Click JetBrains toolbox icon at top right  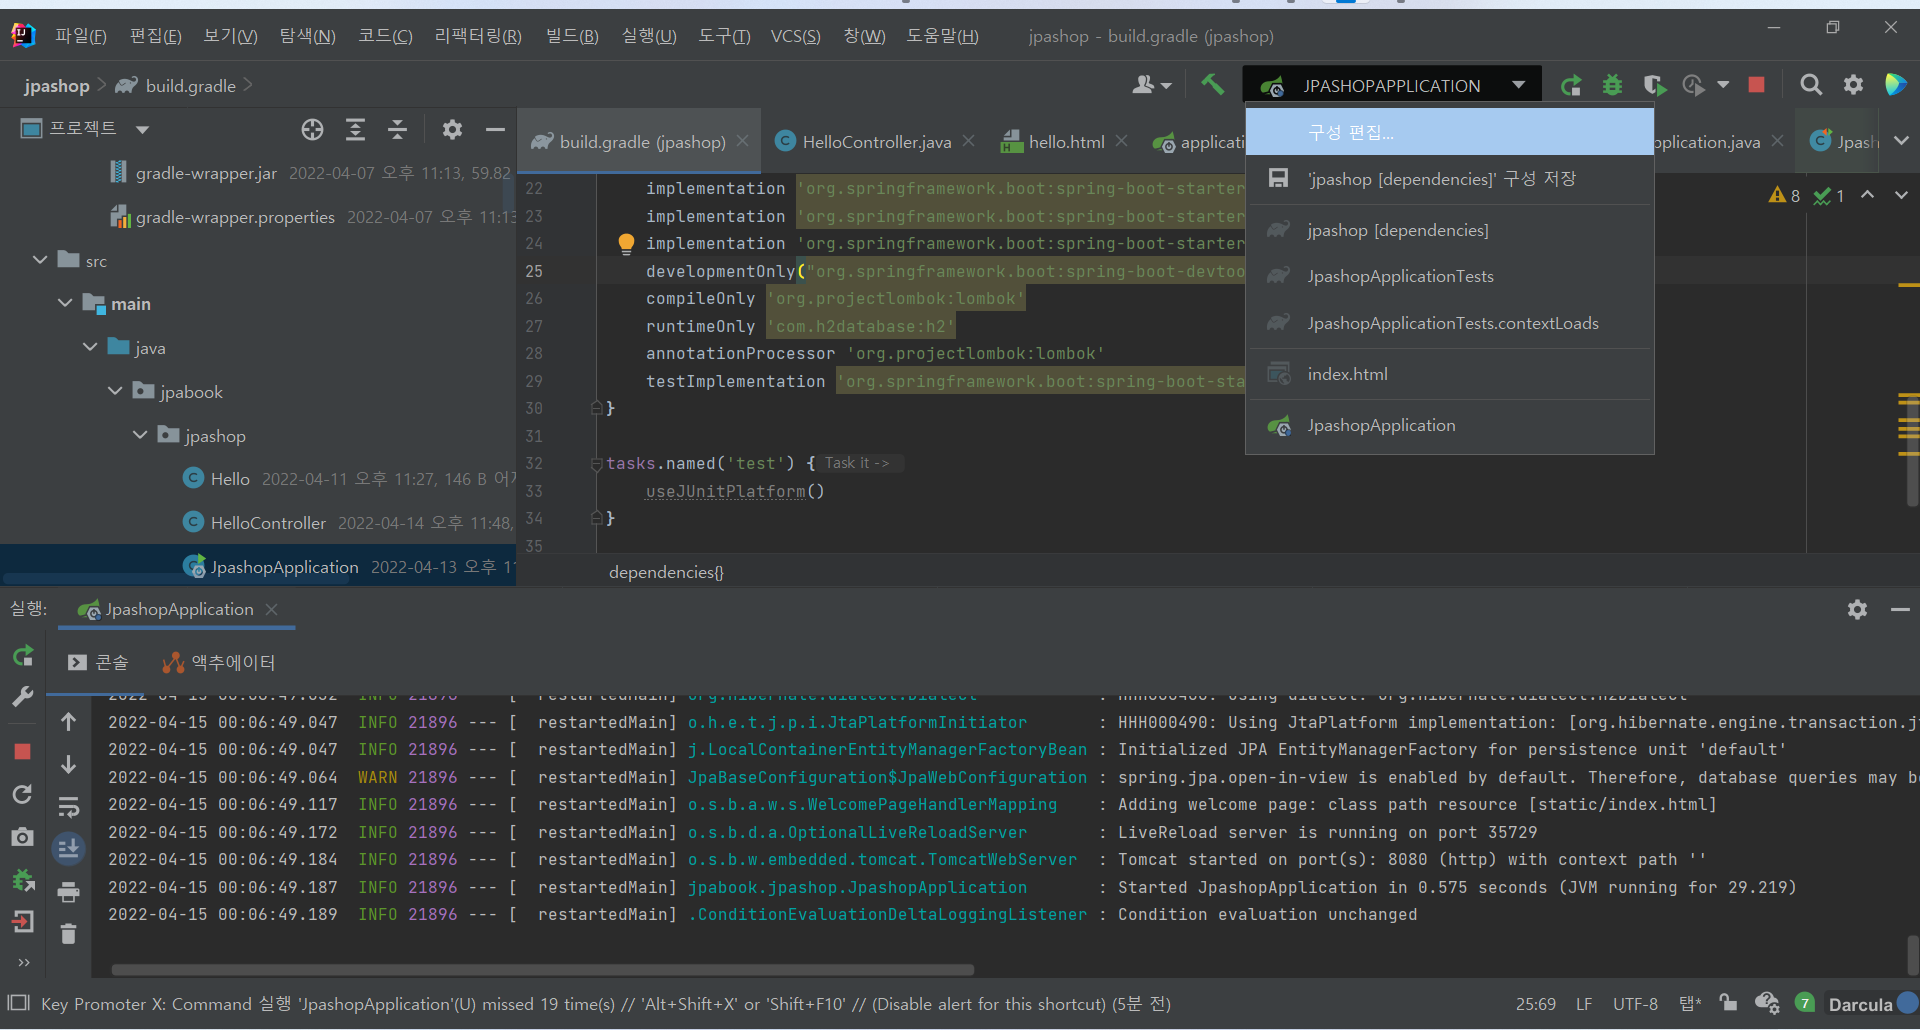(1895, 85)
